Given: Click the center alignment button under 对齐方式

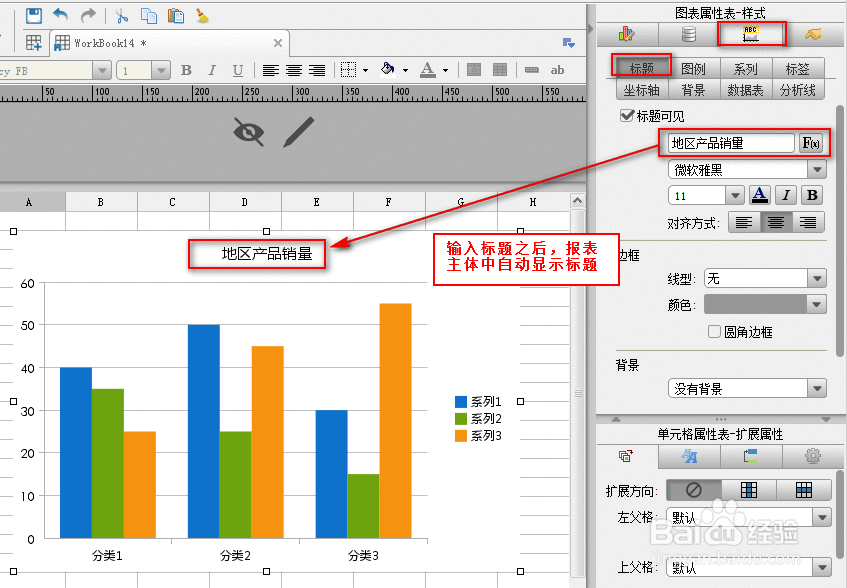Looking at the screenshot, I should (x=776, y=223).
